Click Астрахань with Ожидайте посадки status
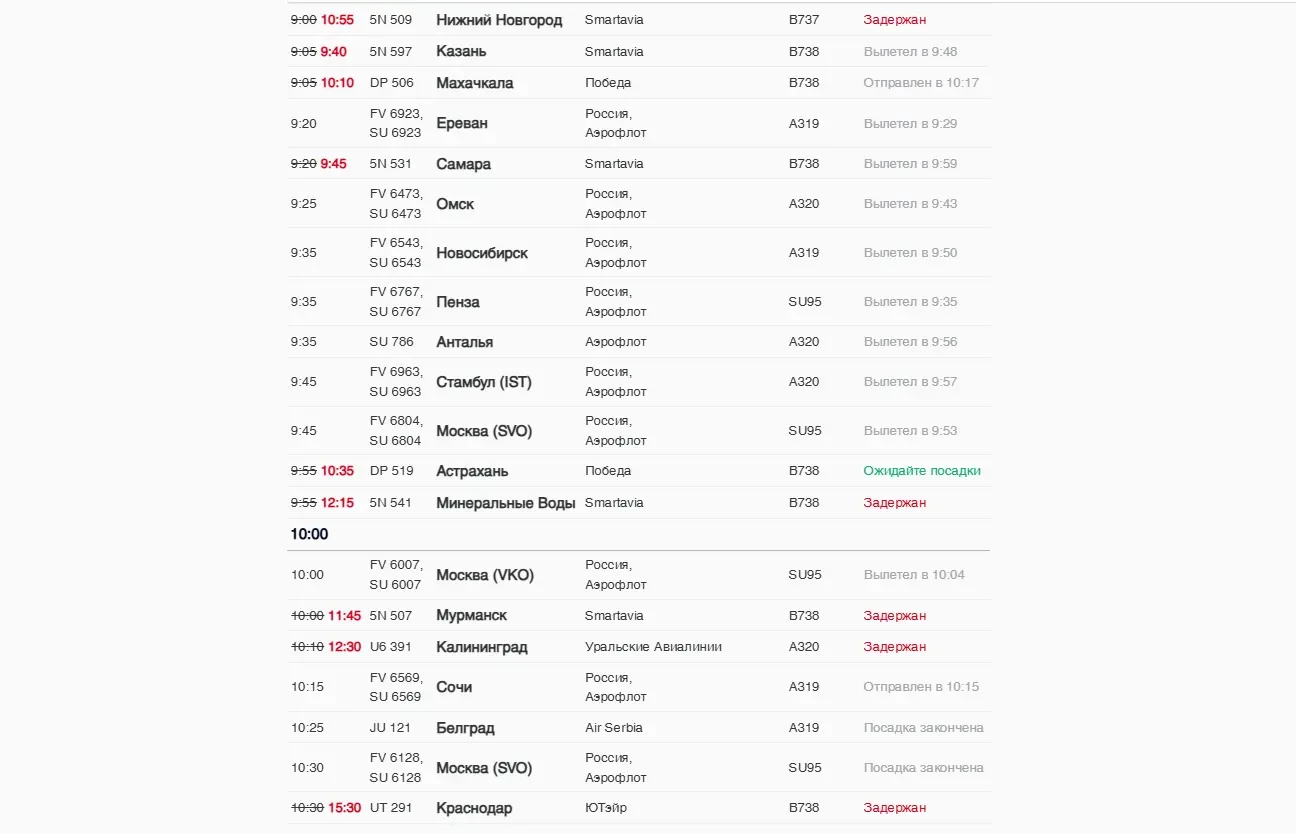The height and width of the screenshot is (834, 1296). click(x=639, y=471)
